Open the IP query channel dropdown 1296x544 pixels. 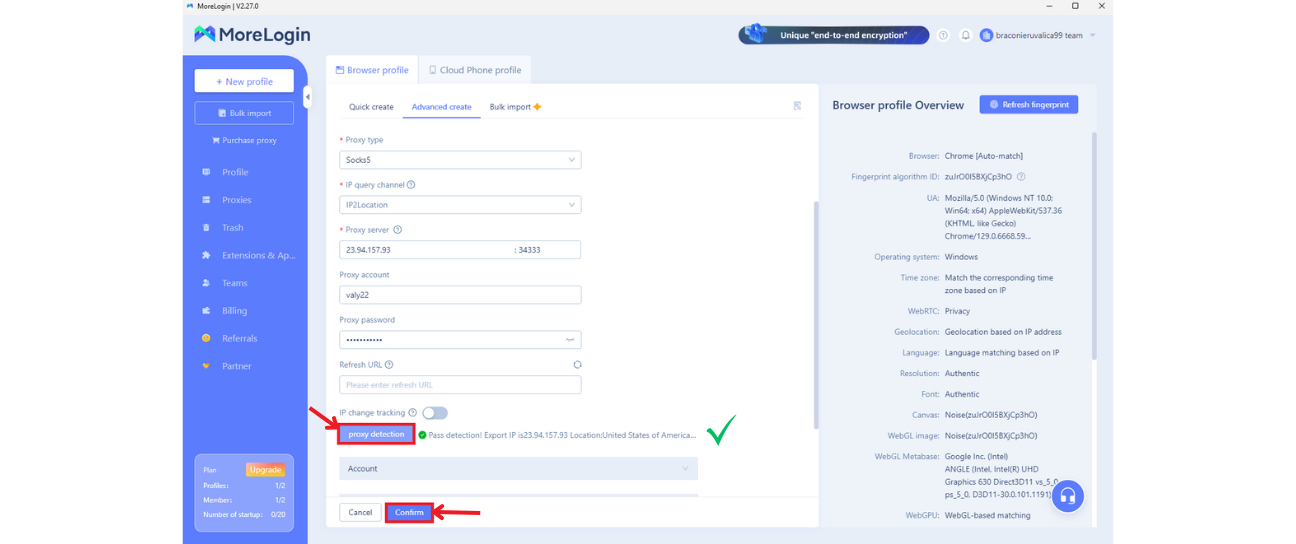click(460, 205)
